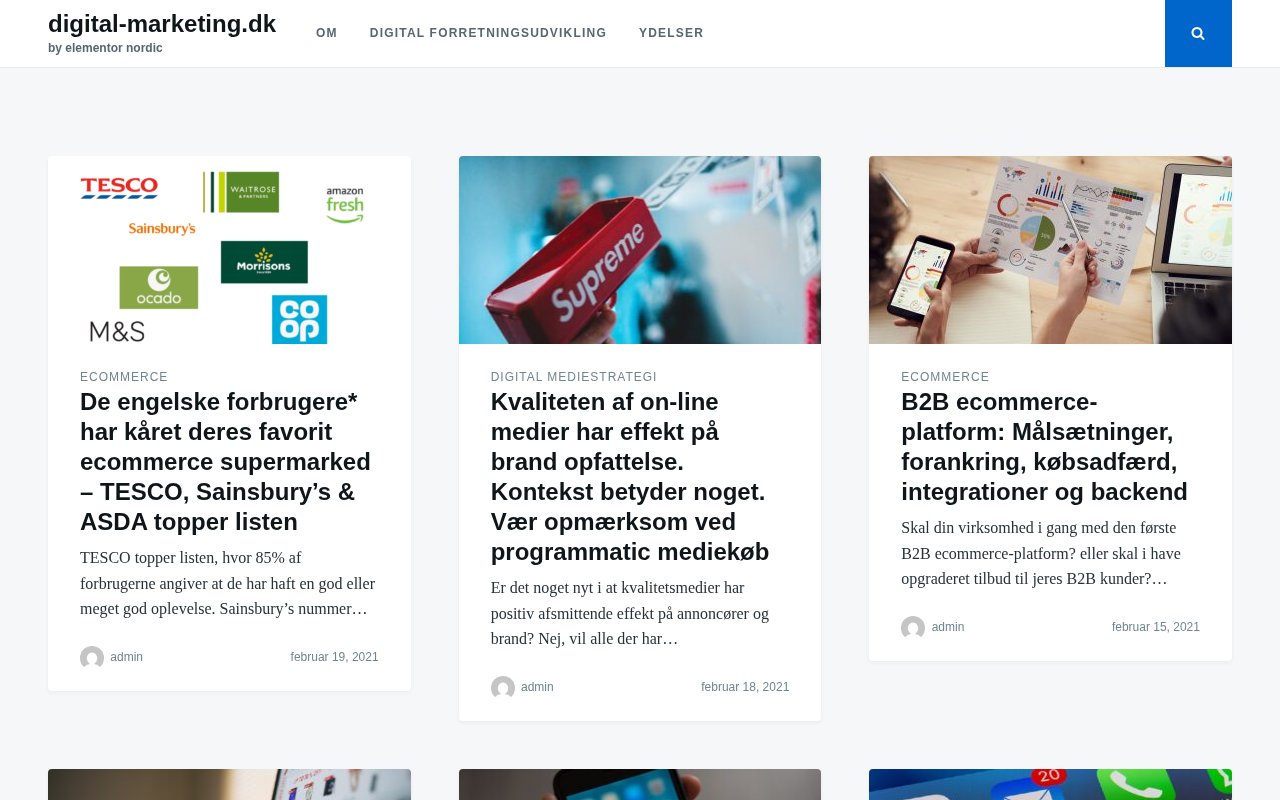Open the Supreme brick image thumbnail
1280x800 pixels.
640,250
